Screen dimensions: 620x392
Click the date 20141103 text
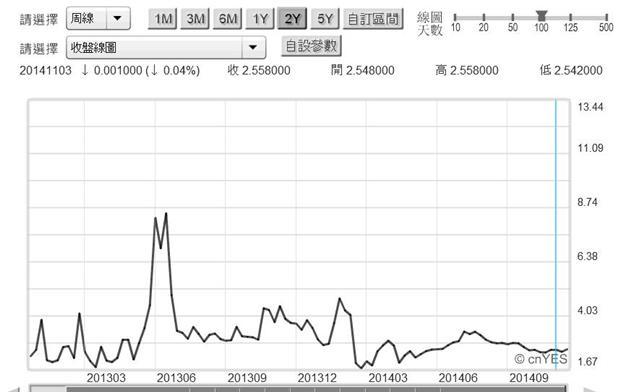point(45,70)
